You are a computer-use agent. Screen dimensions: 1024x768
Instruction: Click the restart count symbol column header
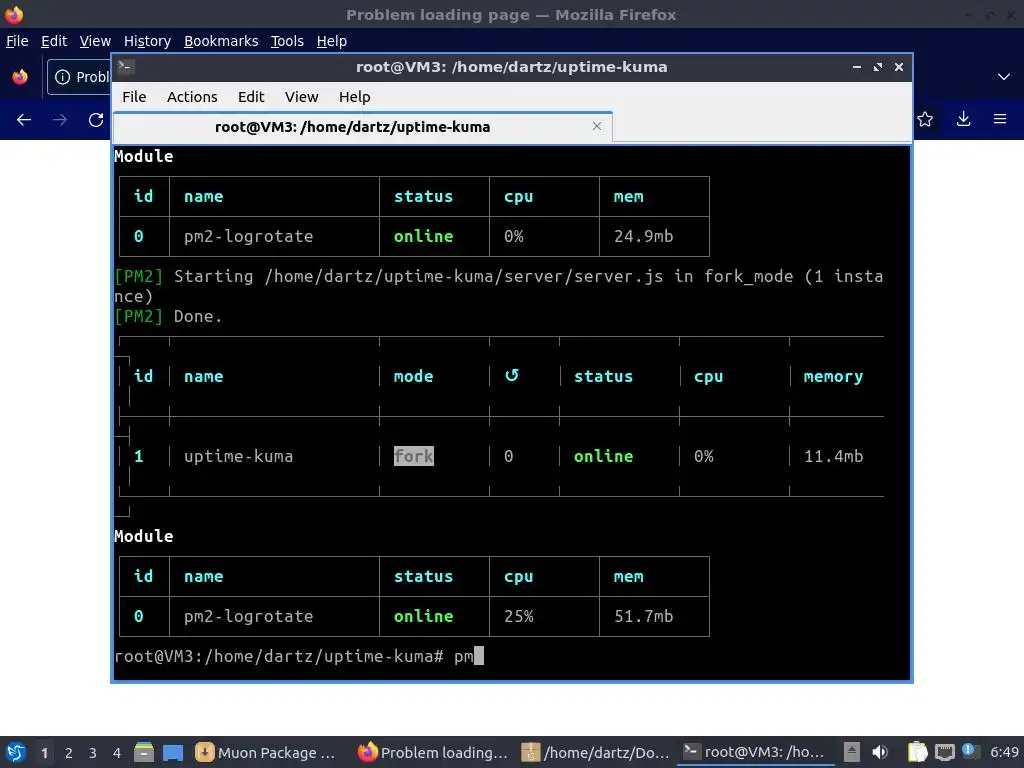click(512, 376)
